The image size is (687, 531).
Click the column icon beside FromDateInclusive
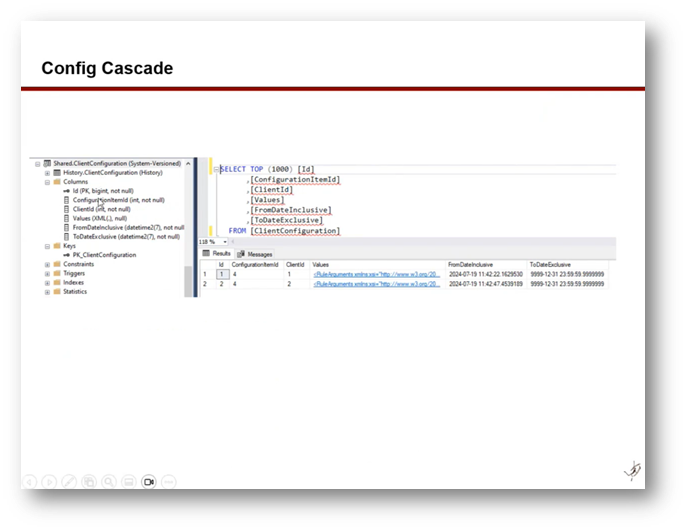[x=67, y=227]
